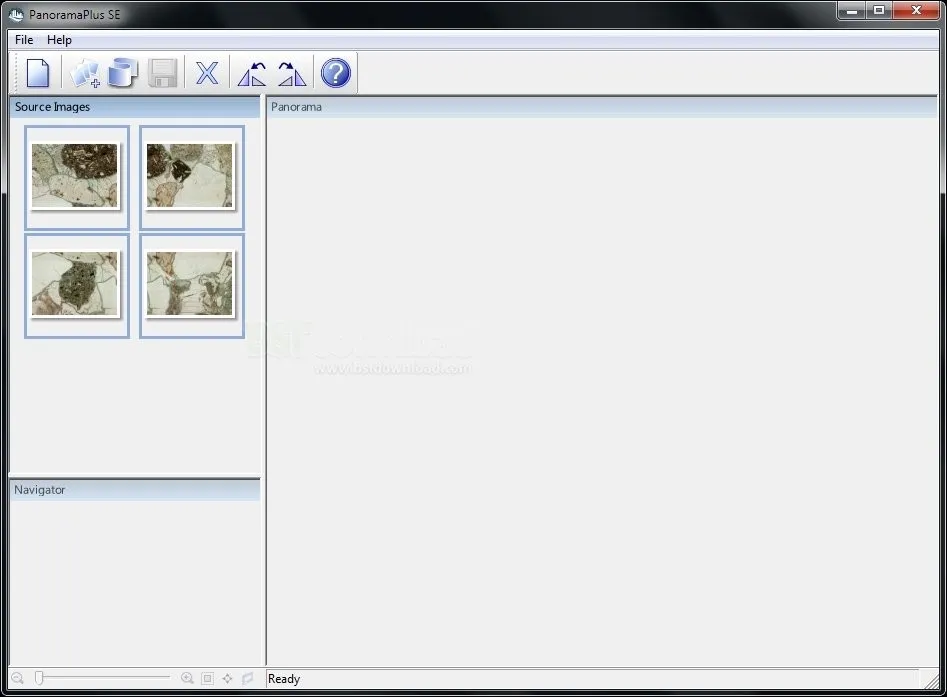
Task: Open the File menu
Action: coord(24,40)
